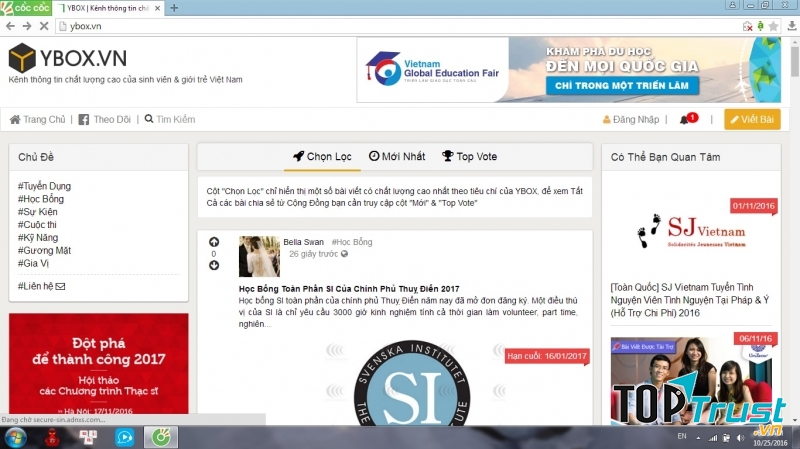Click the ybox.vn address bar
Viewport: 800px width, 449px height.
pos(398,26)
